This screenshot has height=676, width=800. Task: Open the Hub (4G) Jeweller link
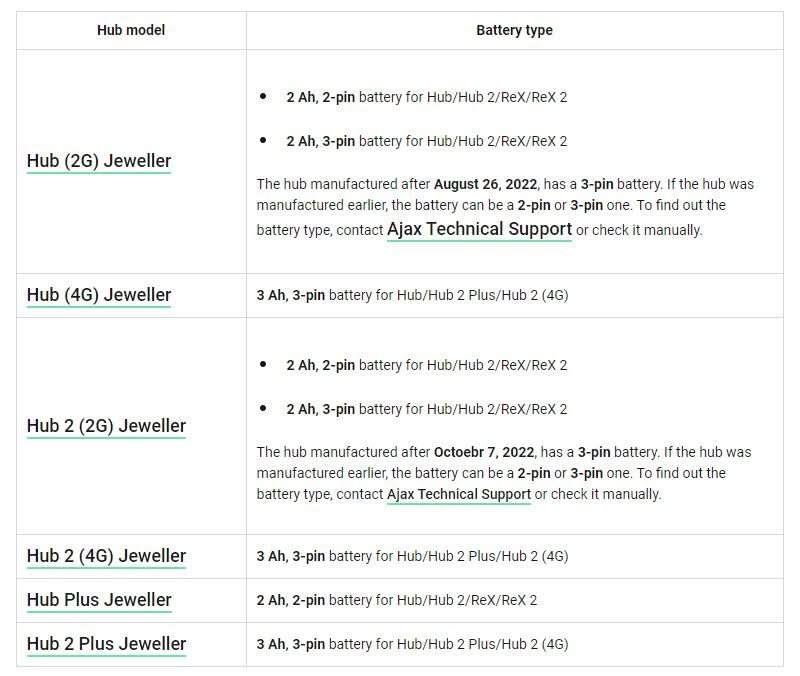[x=99, y=295]
